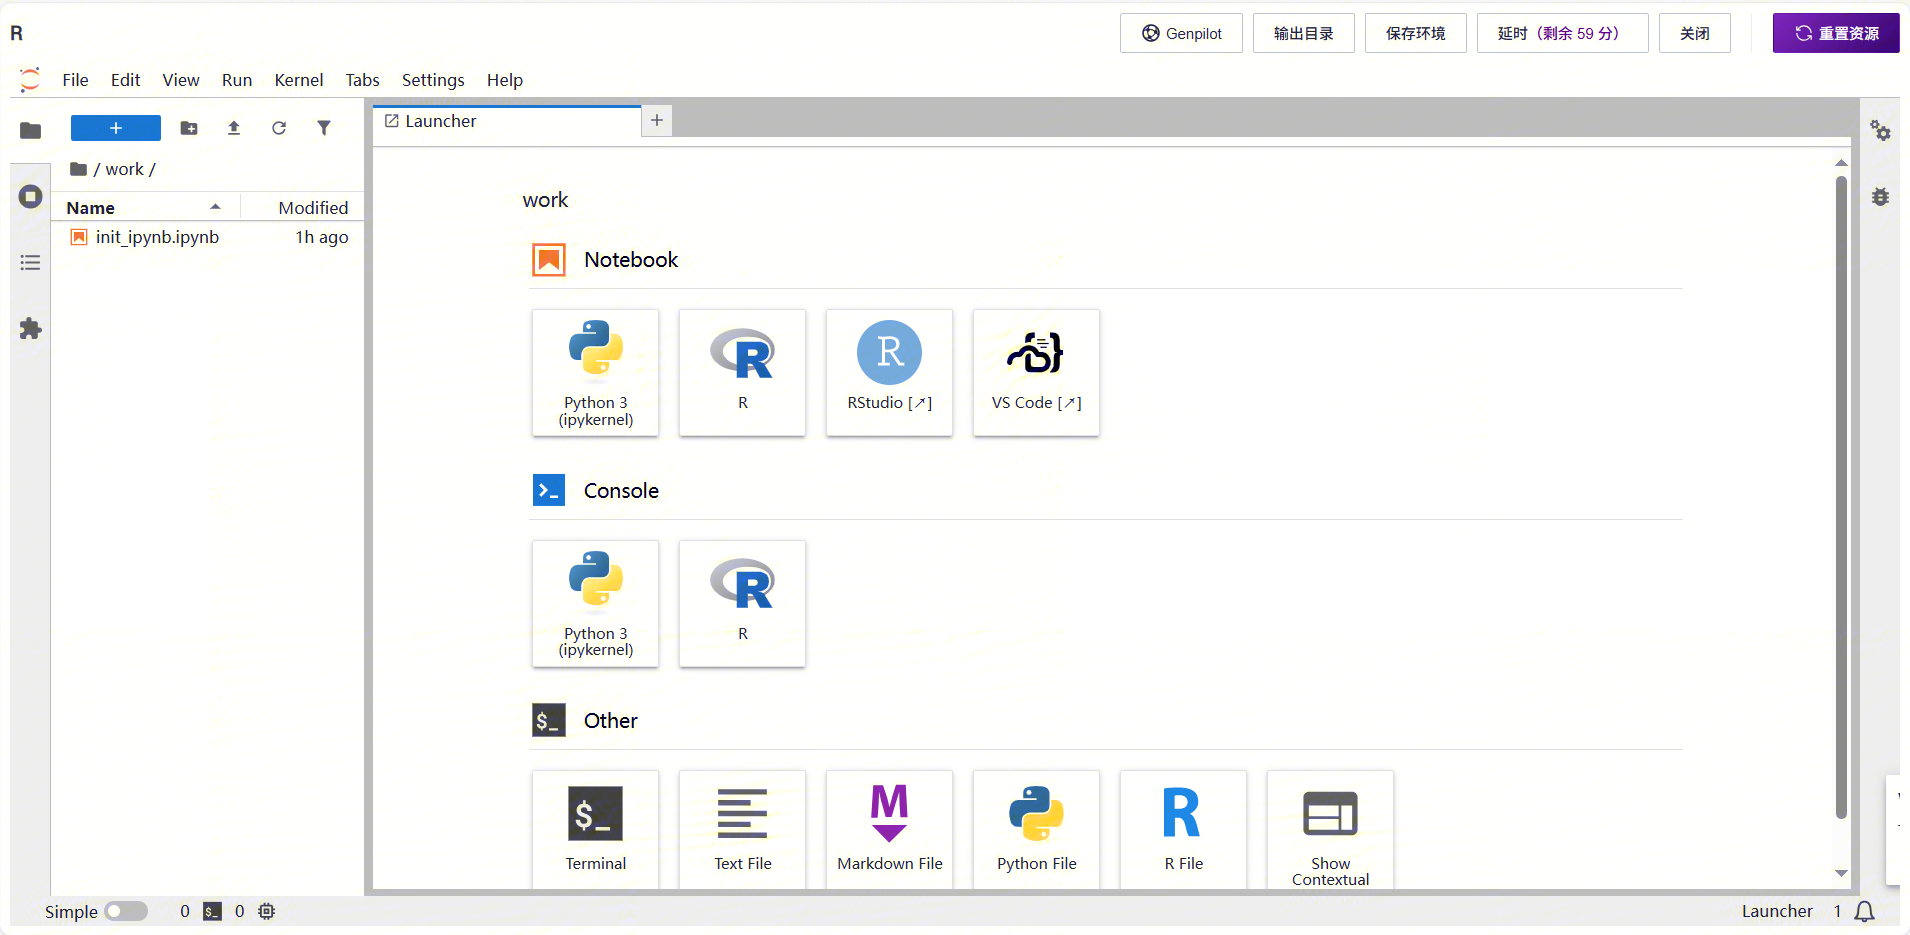Create a new Python File
Viewport: 1910px width, 935px height.
click(1037, 829)
